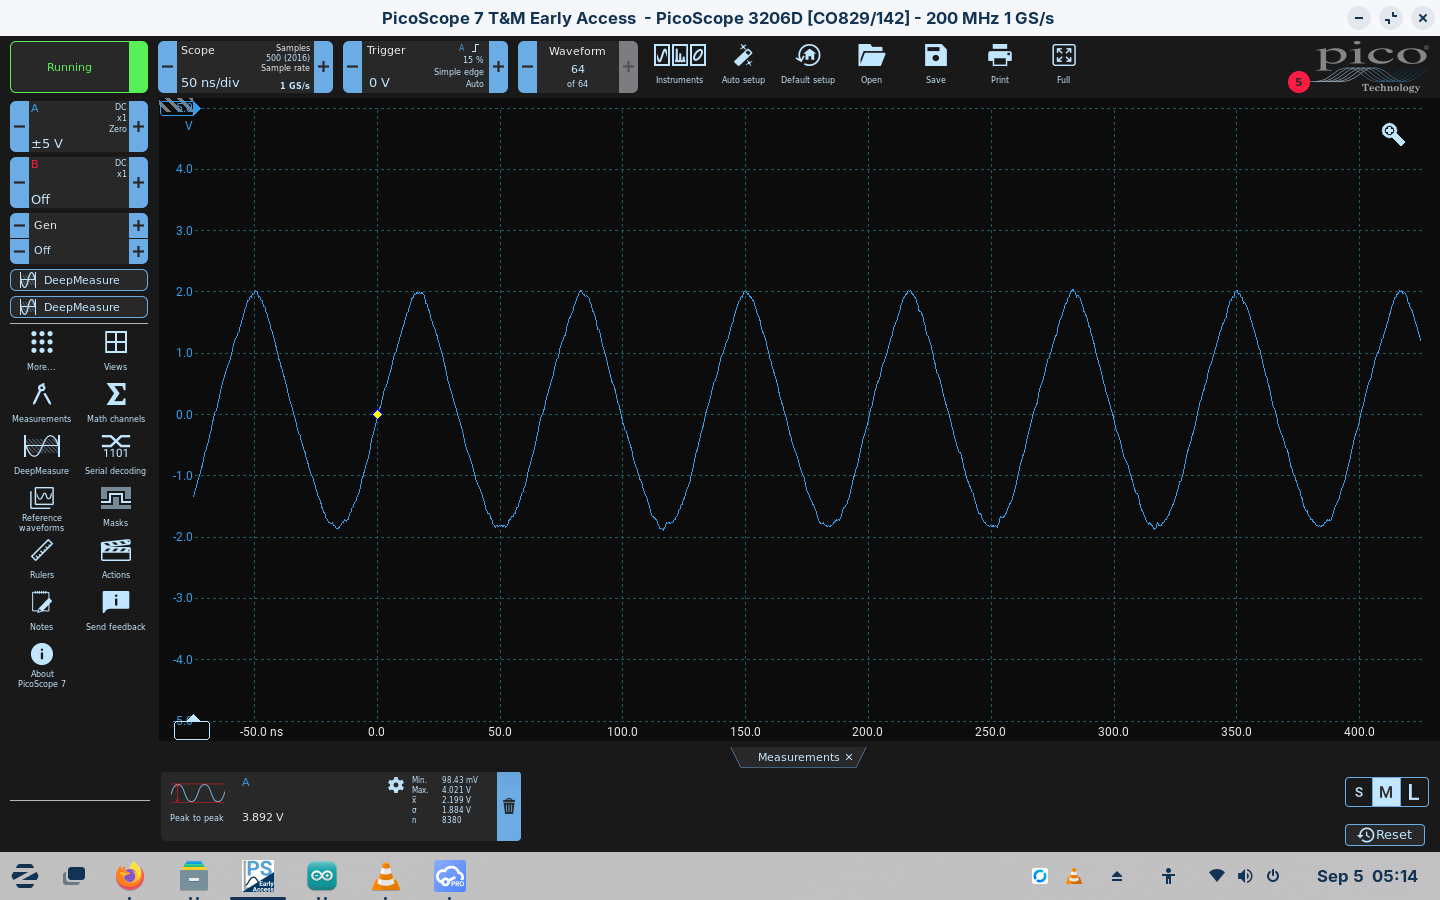Screen dimensions: 1440x900
Task: Decrease the Trigger level with minus
Action: pos(352,67)
